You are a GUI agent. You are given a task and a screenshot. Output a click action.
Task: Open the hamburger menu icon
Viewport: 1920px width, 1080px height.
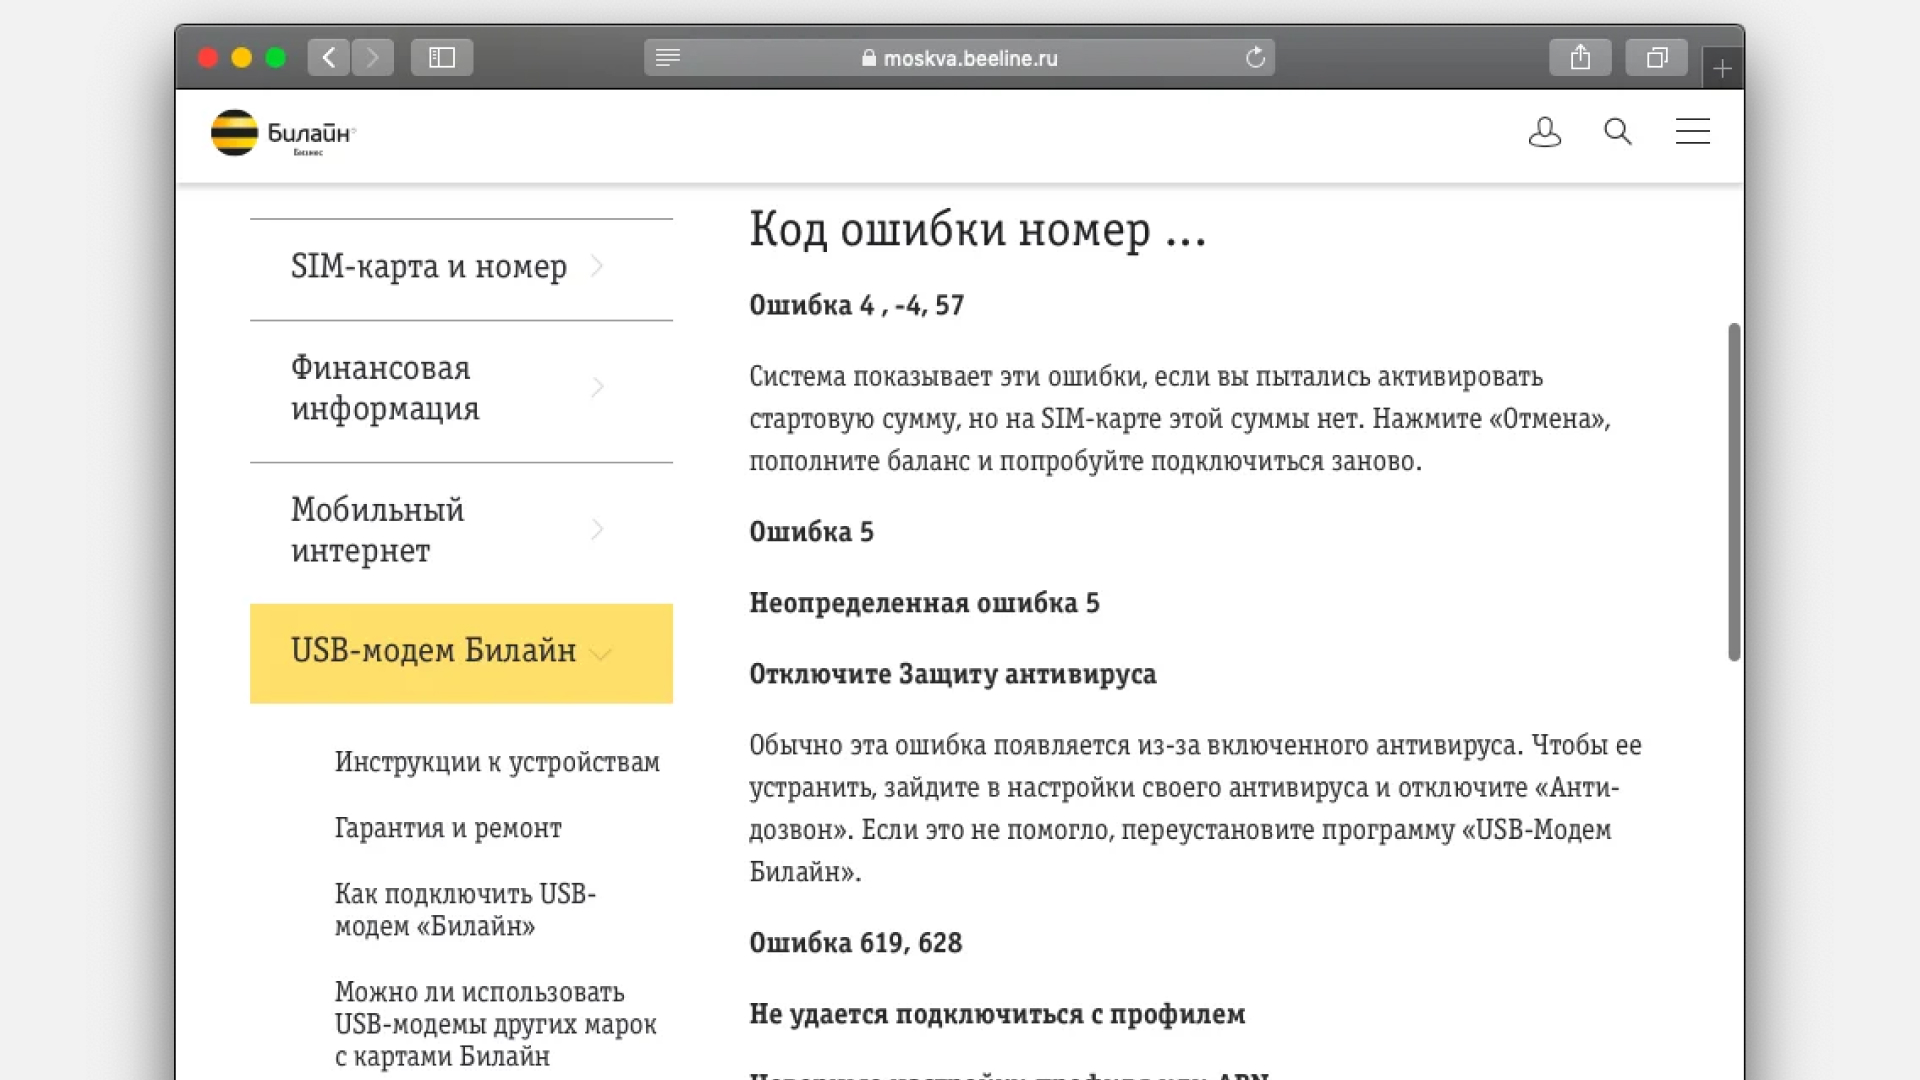click(x=1693, y=132)
